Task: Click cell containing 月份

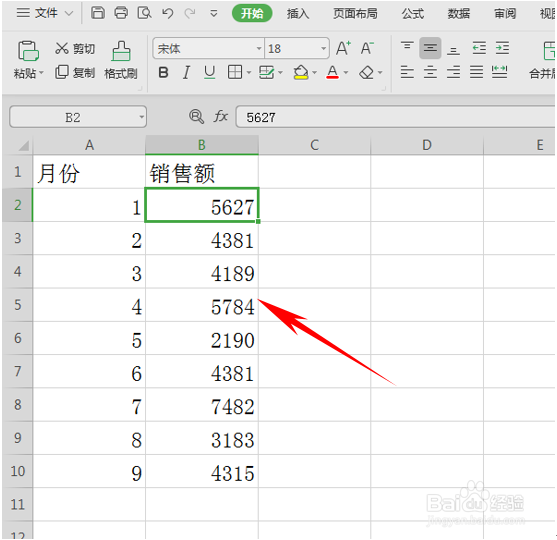Action: click(89, 172)
